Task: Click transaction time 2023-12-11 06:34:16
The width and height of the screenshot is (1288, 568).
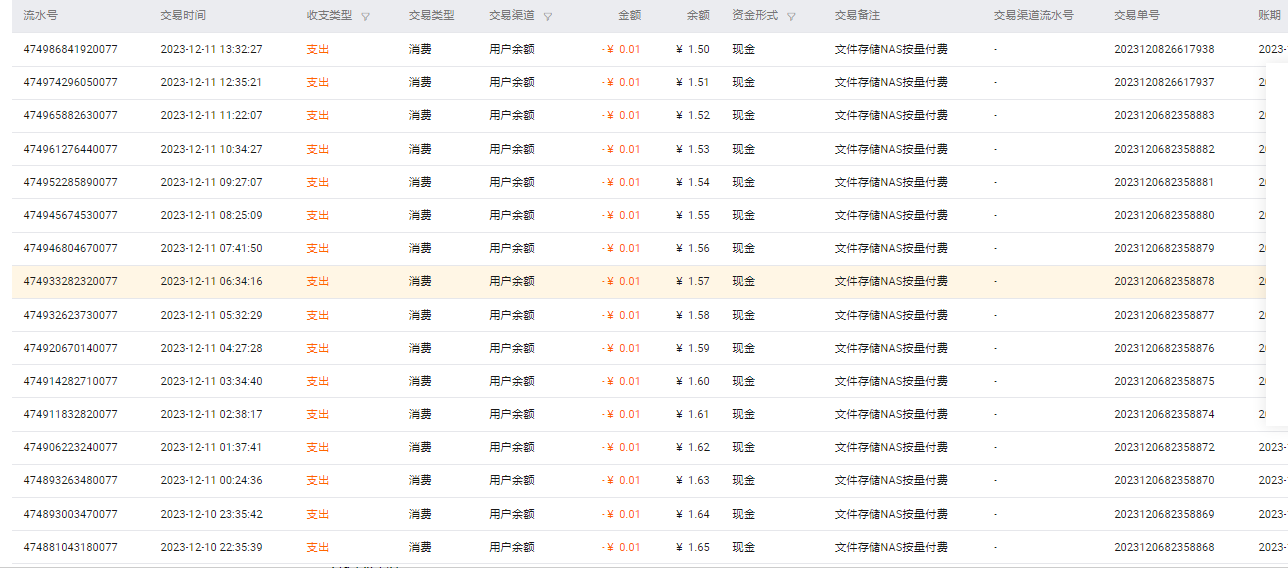Action: pos(211,282)
